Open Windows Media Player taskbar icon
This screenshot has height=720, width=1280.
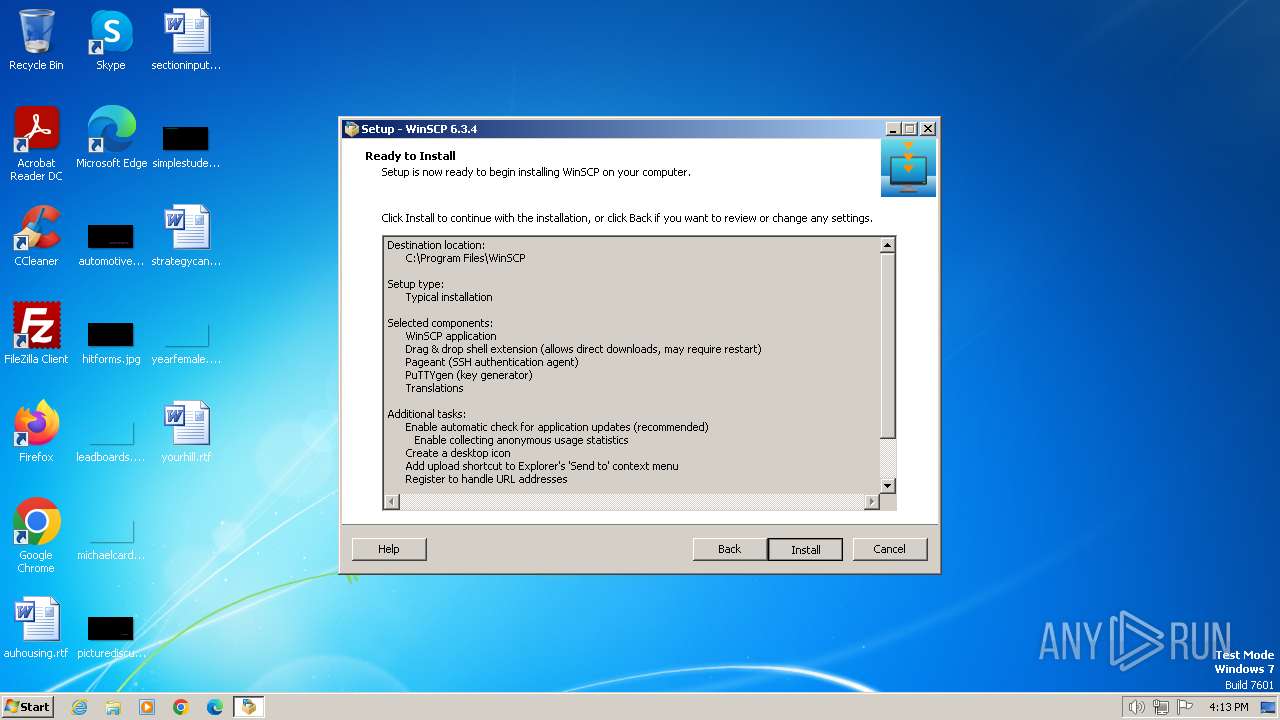tap(147, 707)
